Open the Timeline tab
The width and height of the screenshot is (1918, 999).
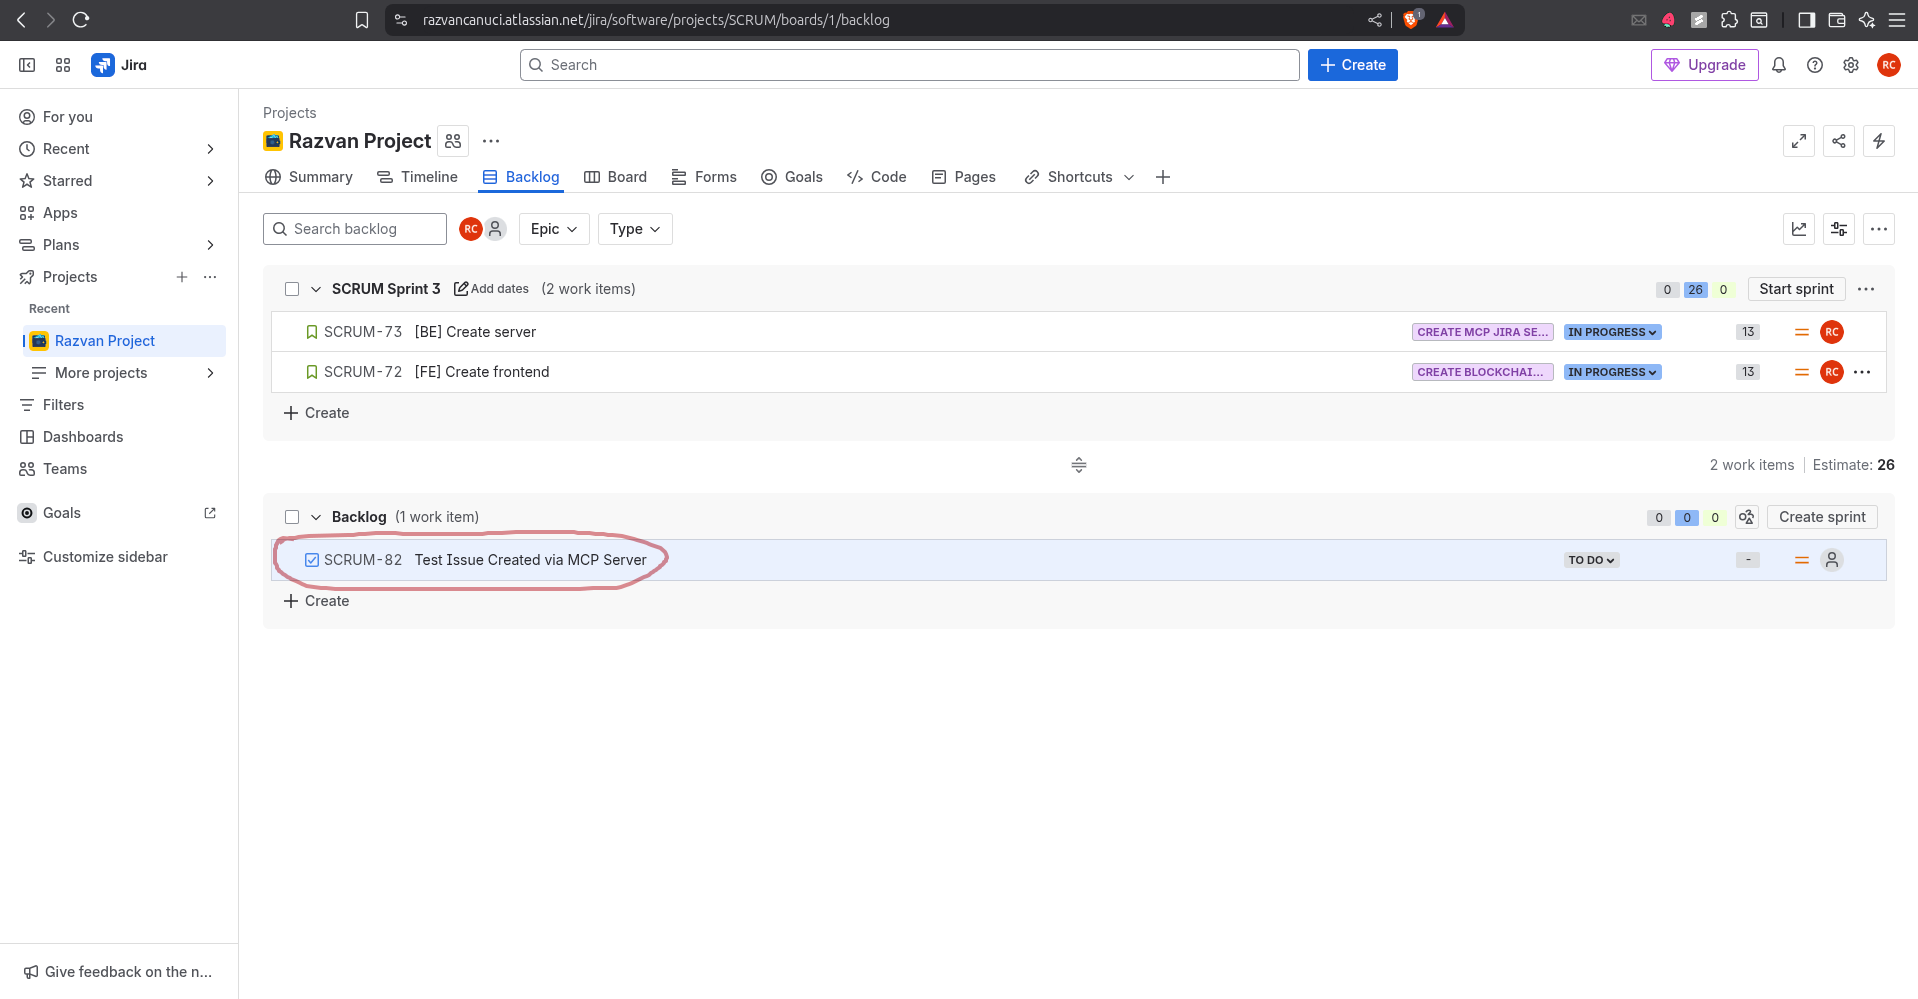click(x=417, y=176)
